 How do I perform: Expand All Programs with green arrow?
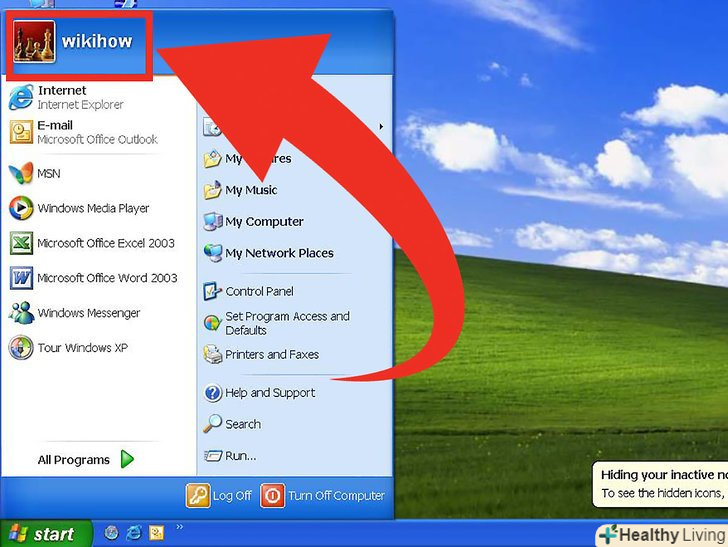click(127, 459)
